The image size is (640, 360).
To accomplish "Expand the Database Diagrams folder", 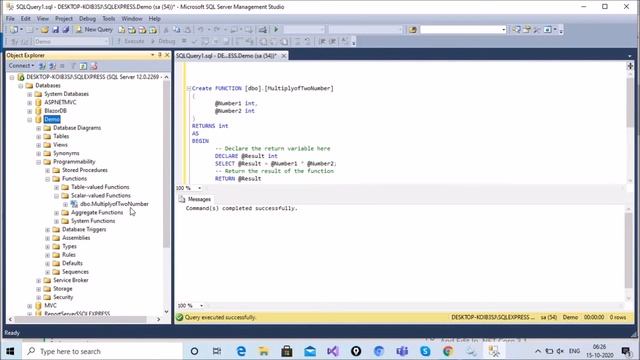I will click(x=39, y=128).
